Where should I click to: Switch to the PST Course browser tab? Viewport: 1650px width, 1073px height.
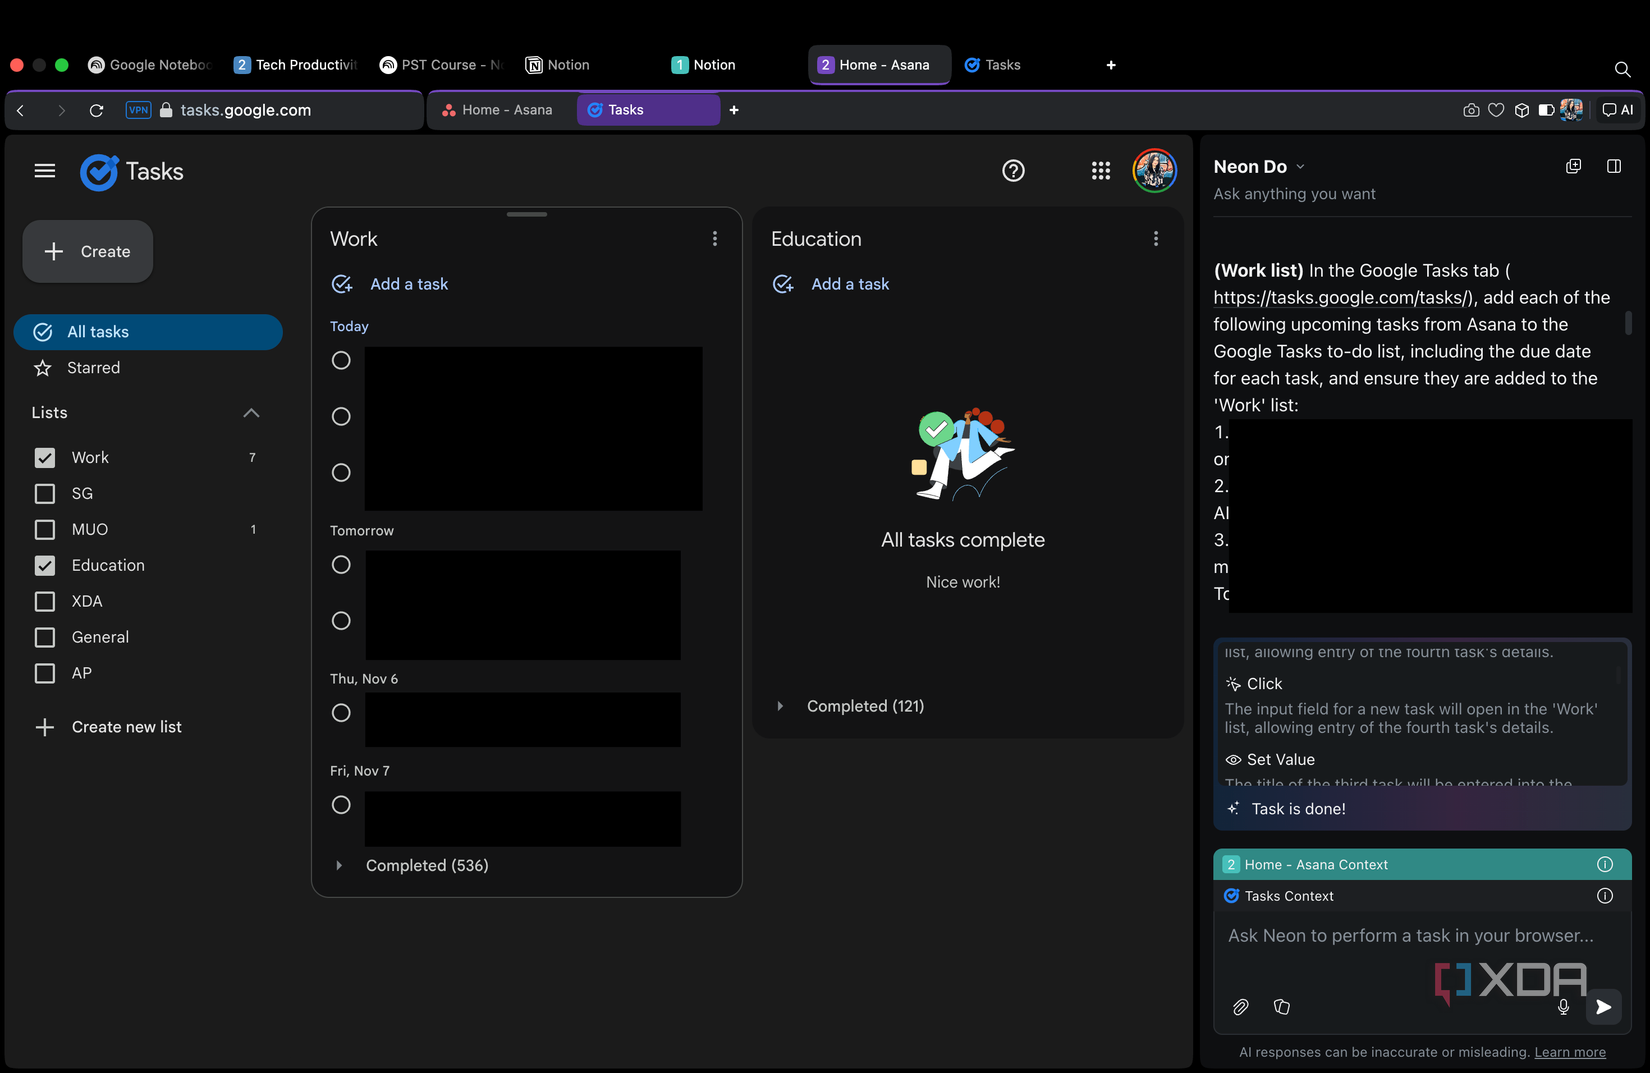(441, 65)
